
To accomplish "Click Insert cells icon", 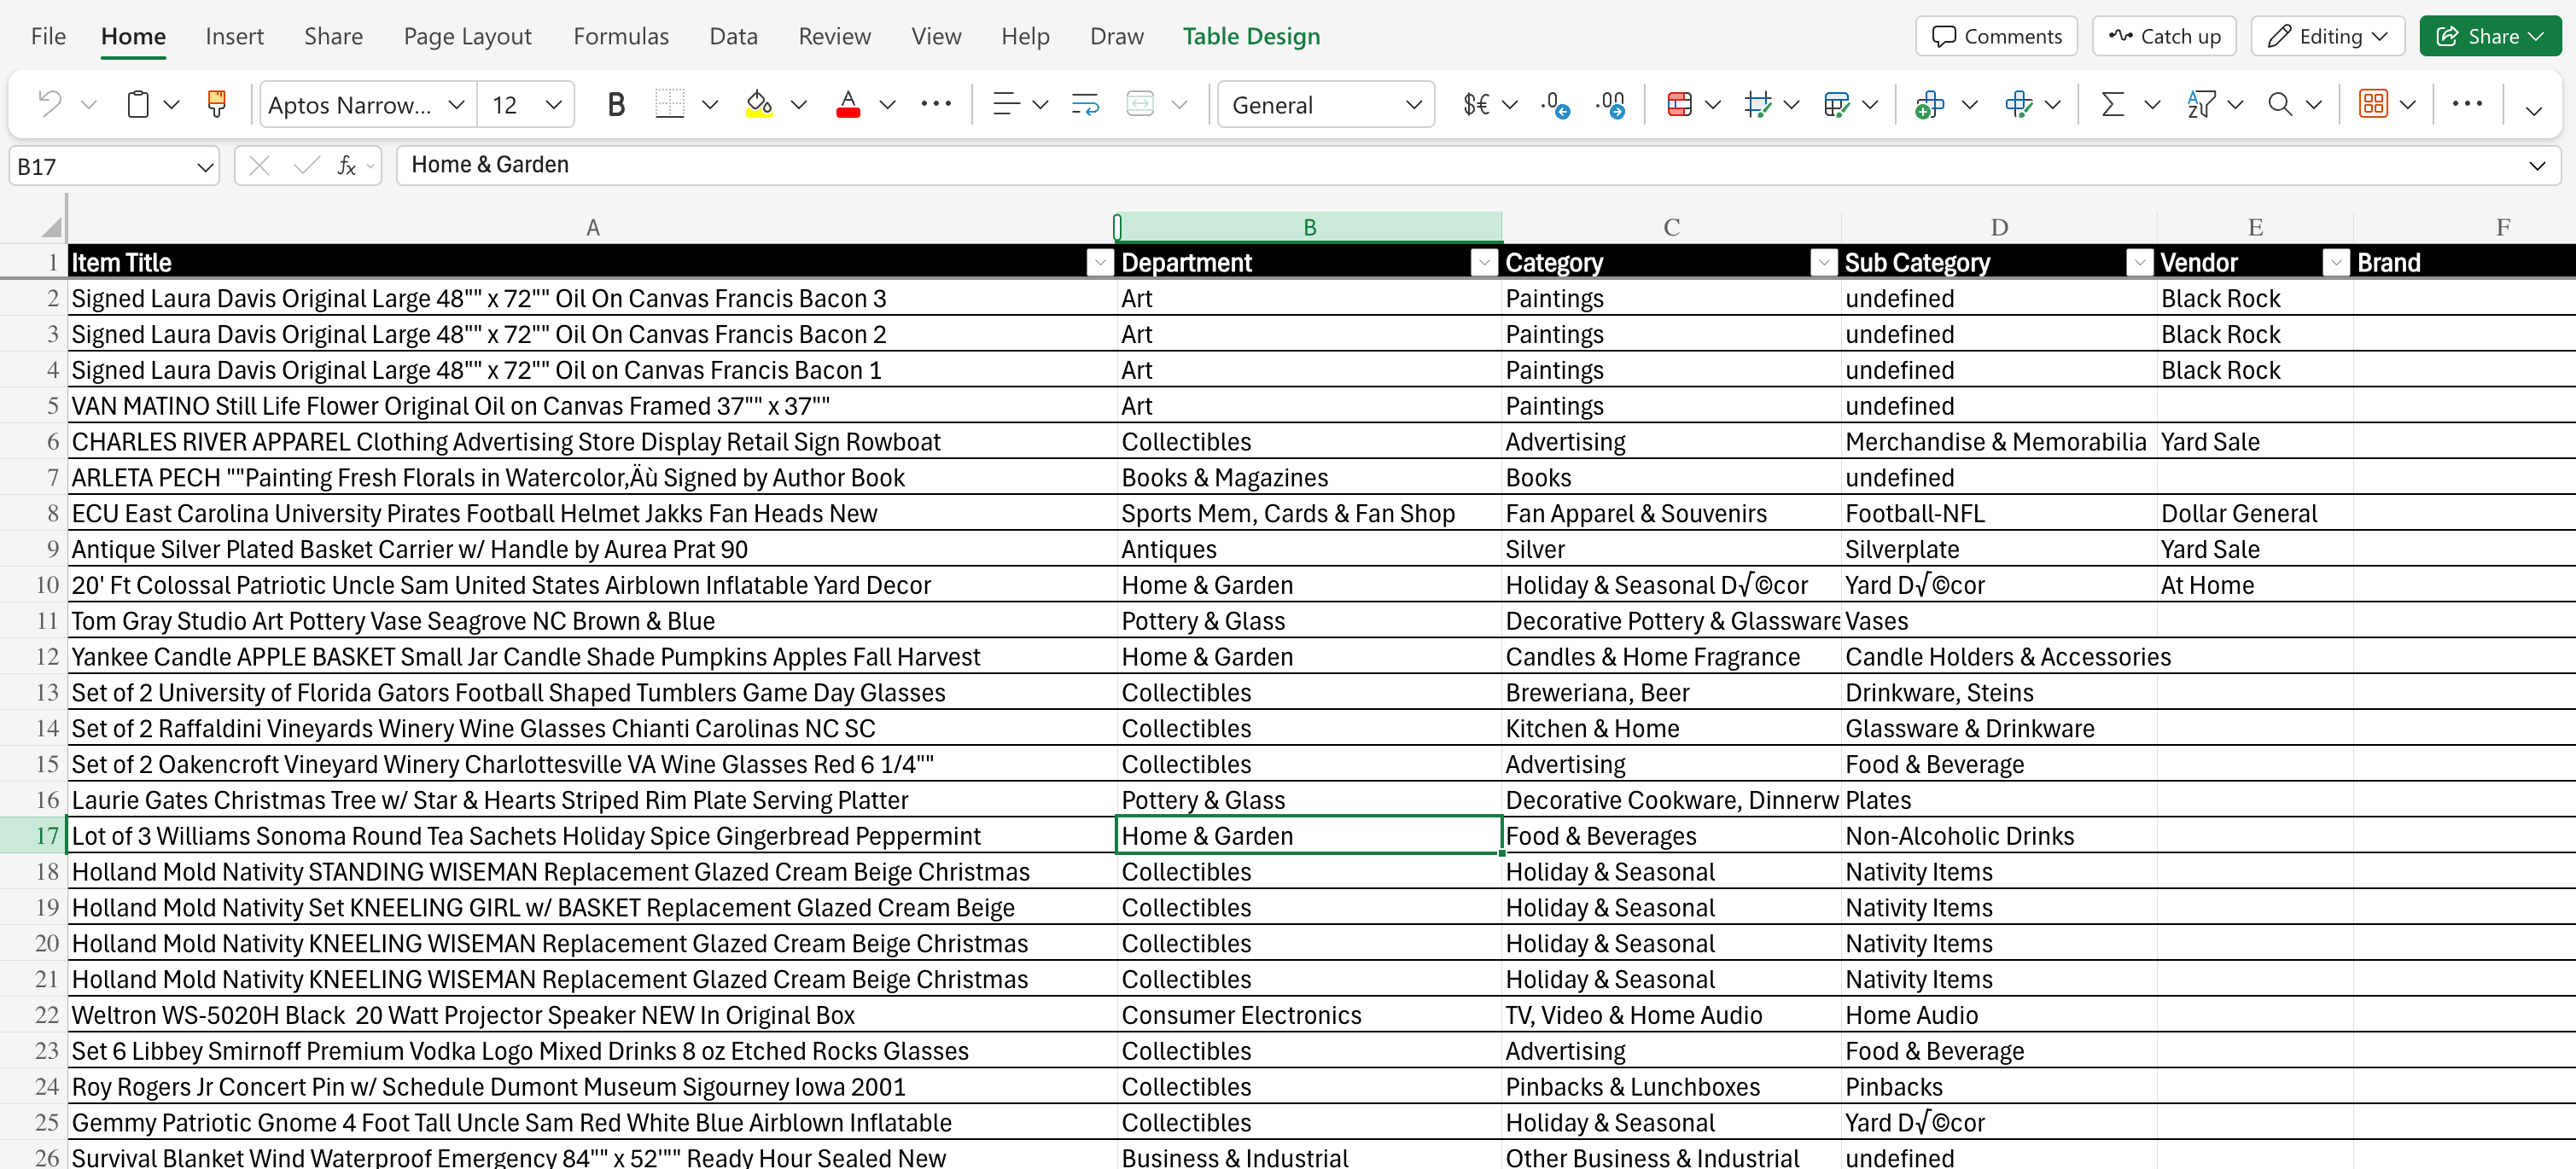I will click(1929, 104).
